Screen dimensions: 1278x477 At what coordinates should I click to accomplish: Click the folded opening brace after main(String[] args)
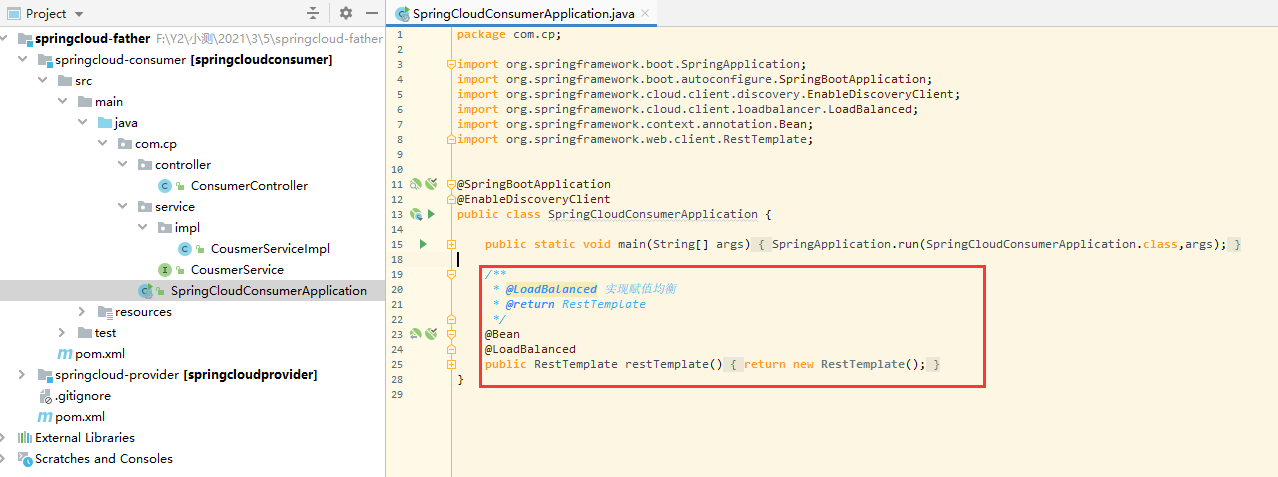click(x=762, y=244)
